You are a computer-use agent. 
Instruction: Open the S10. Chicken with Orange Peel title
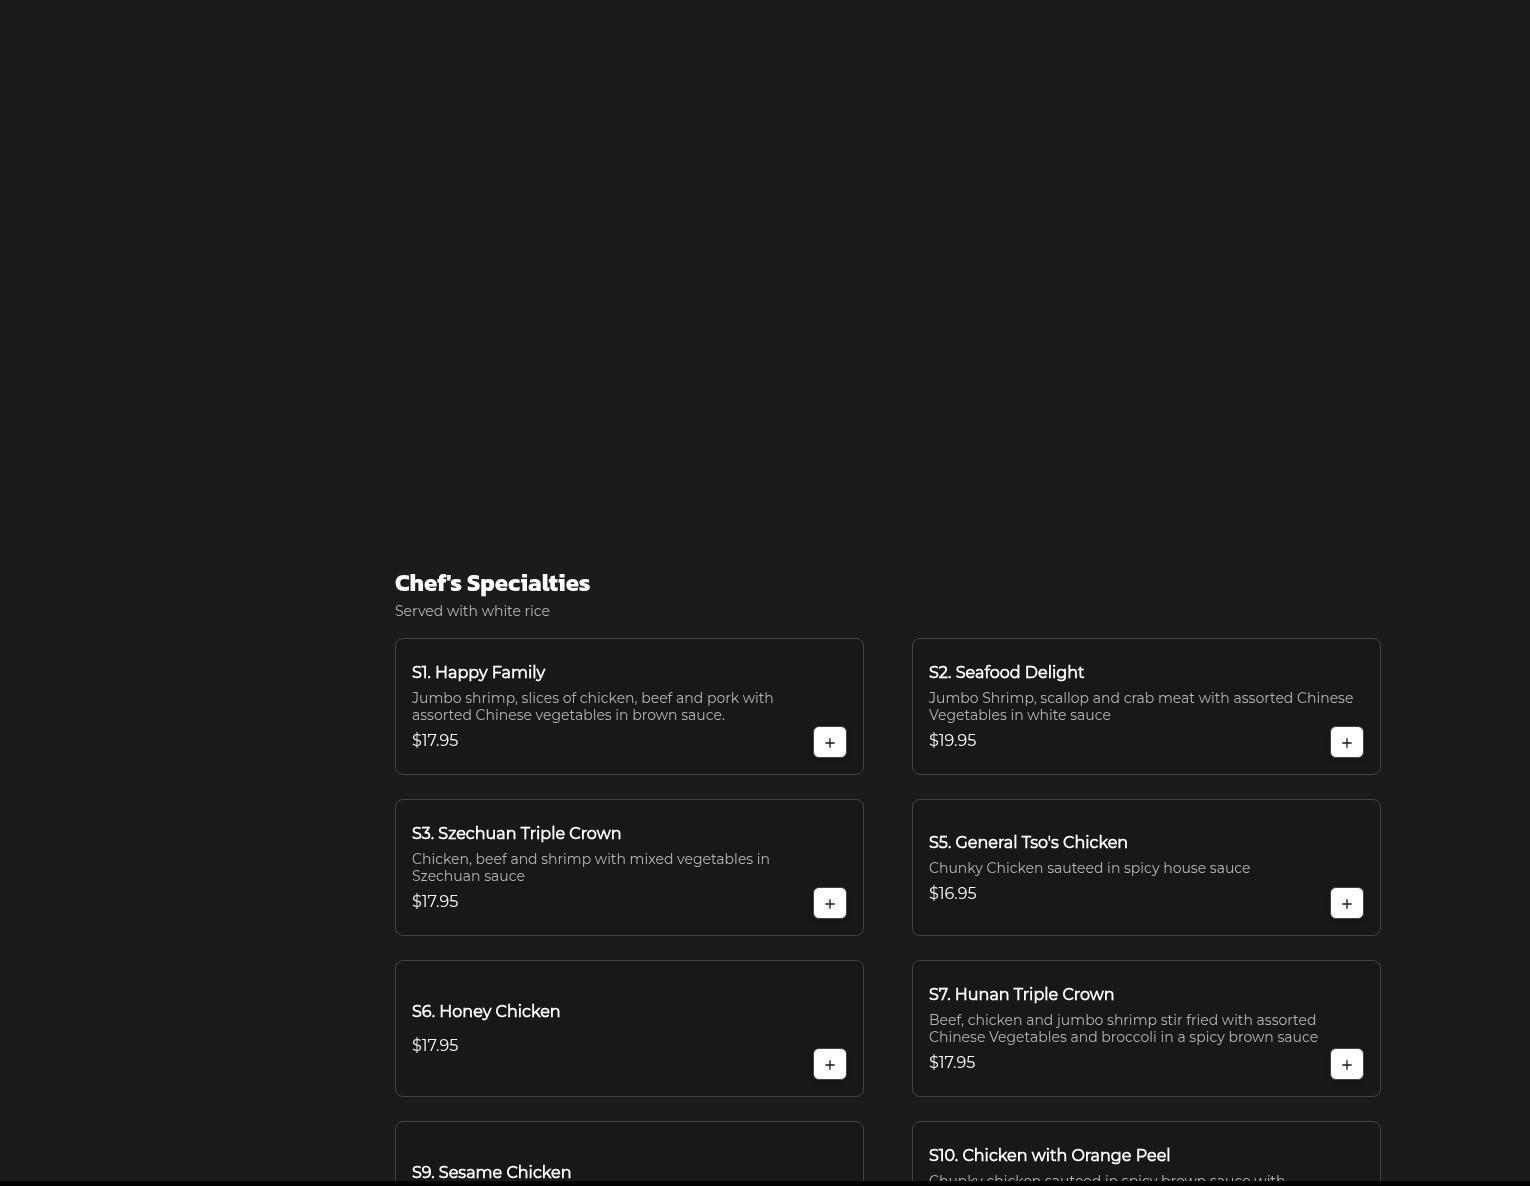1049,1156
